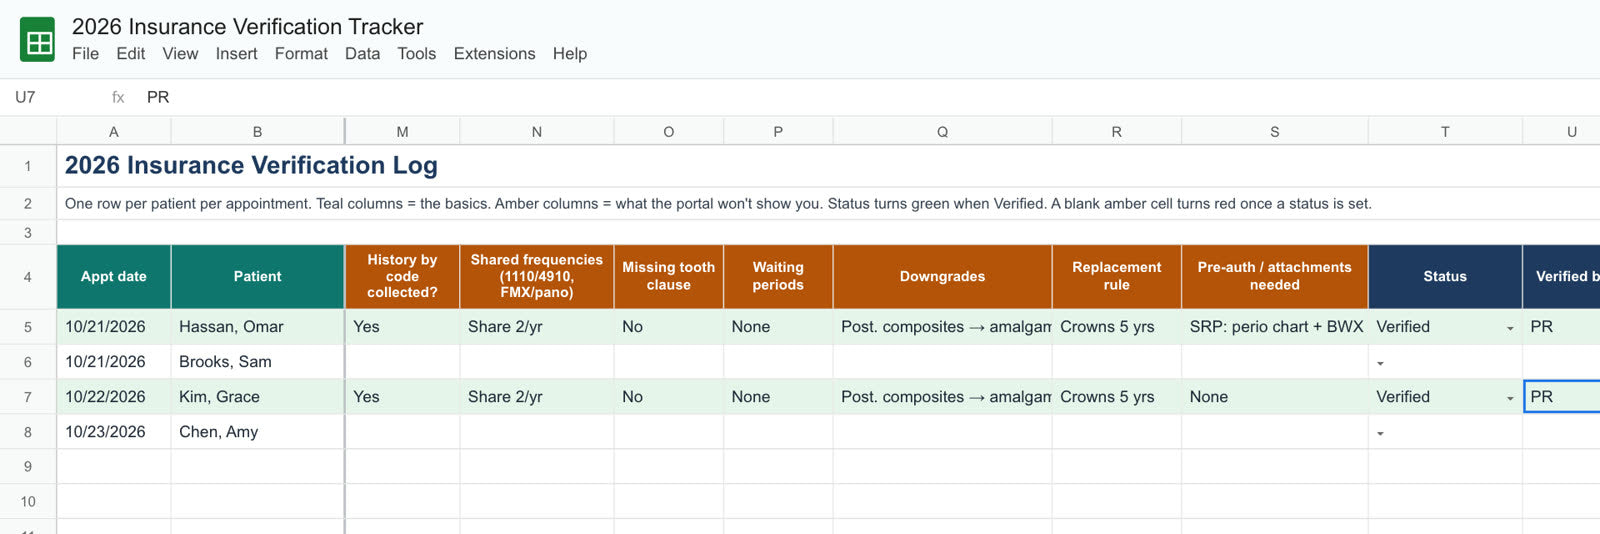Click the Downgrades header cell
Viewport: 1600px width, 534px height.
click(942, 277)
